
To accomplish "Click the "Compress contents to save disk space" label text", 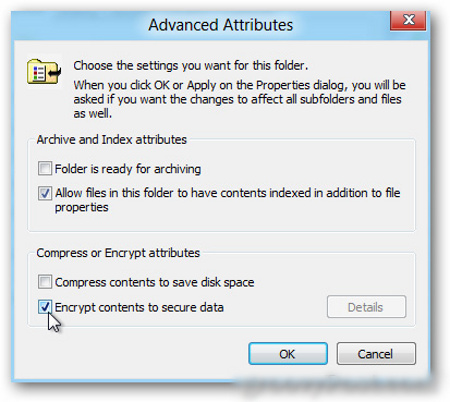I will (155, 282).
